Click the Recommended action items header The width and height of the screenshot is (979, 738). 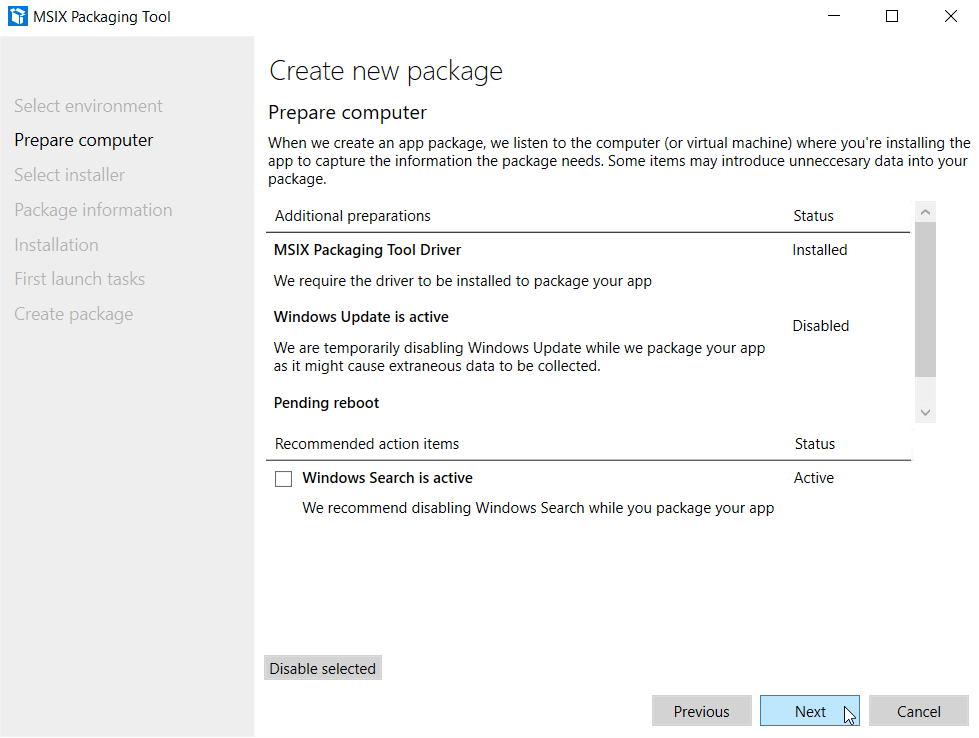367,444
